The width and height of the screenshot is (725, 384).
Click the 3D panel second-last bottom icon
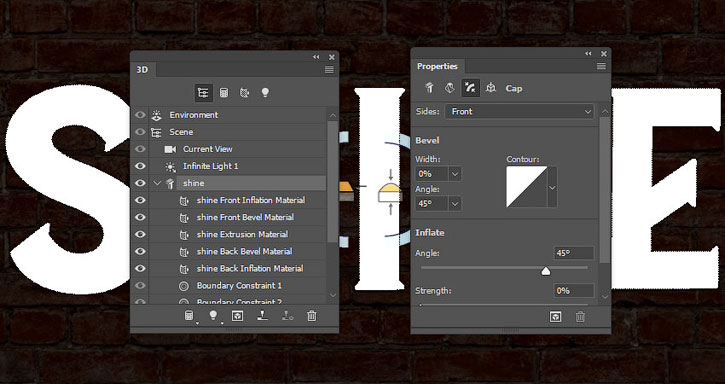point(287,316)
